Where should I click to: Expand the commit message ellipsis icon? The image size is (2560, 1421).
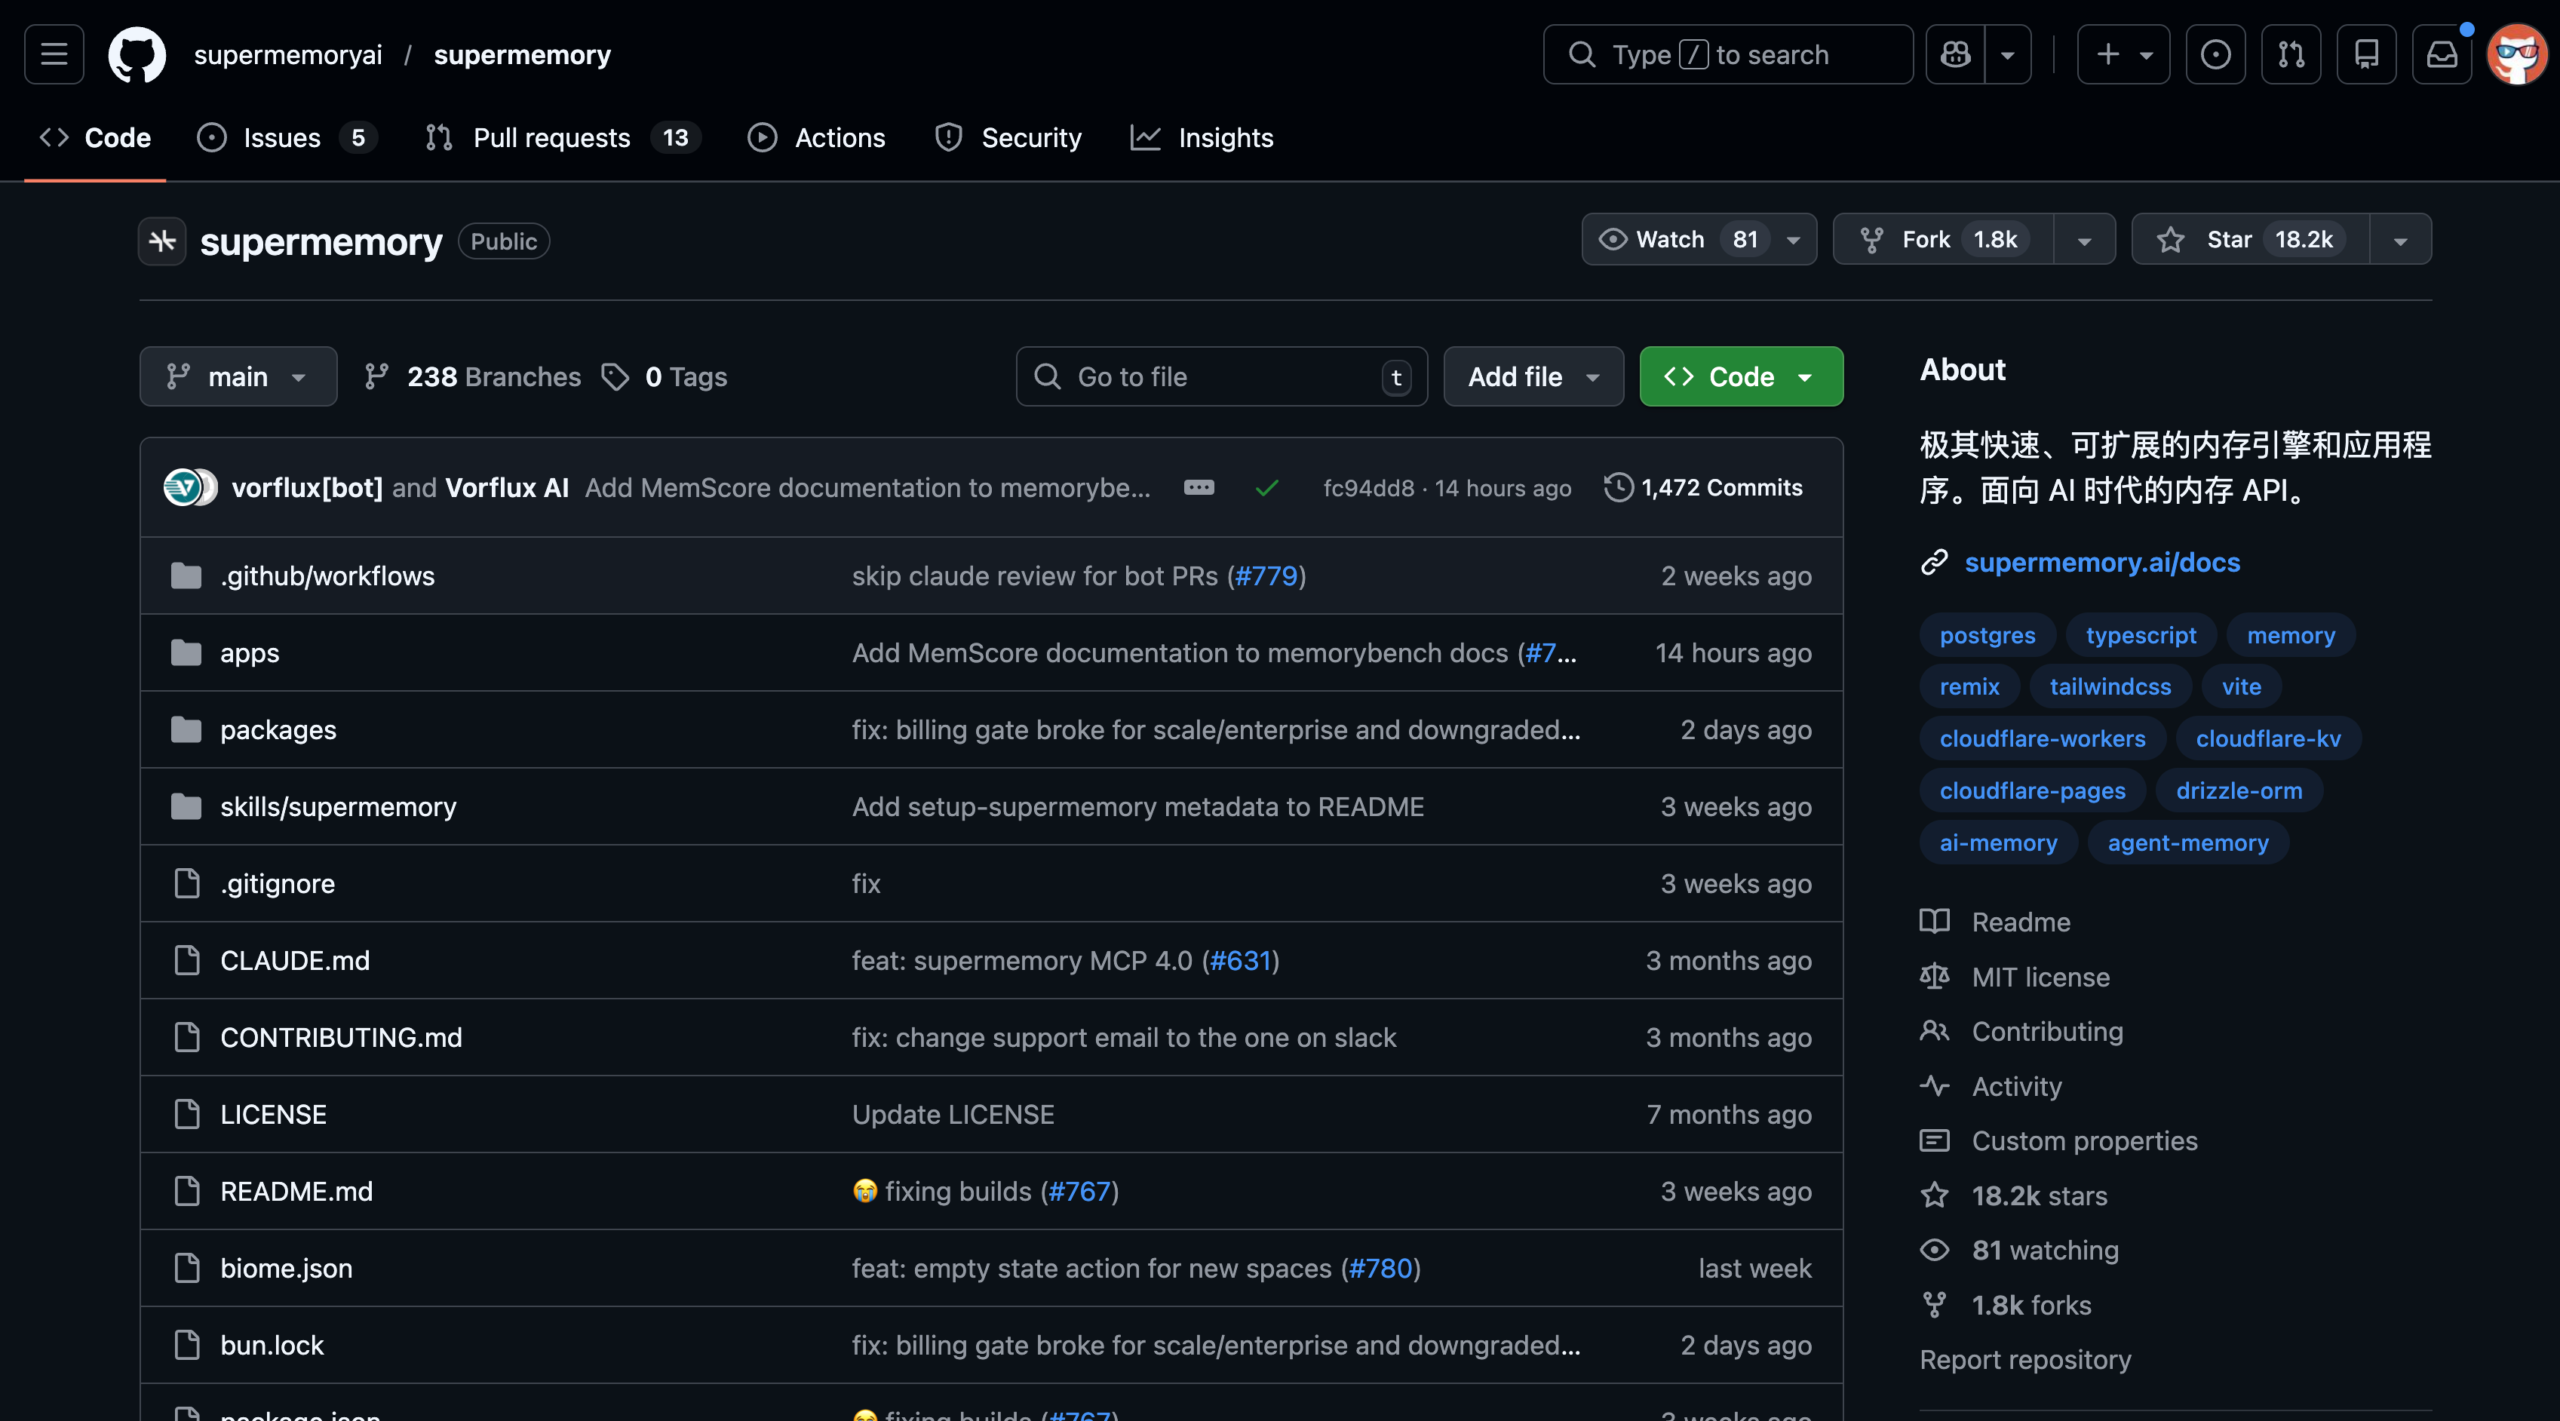[1199, 488]
